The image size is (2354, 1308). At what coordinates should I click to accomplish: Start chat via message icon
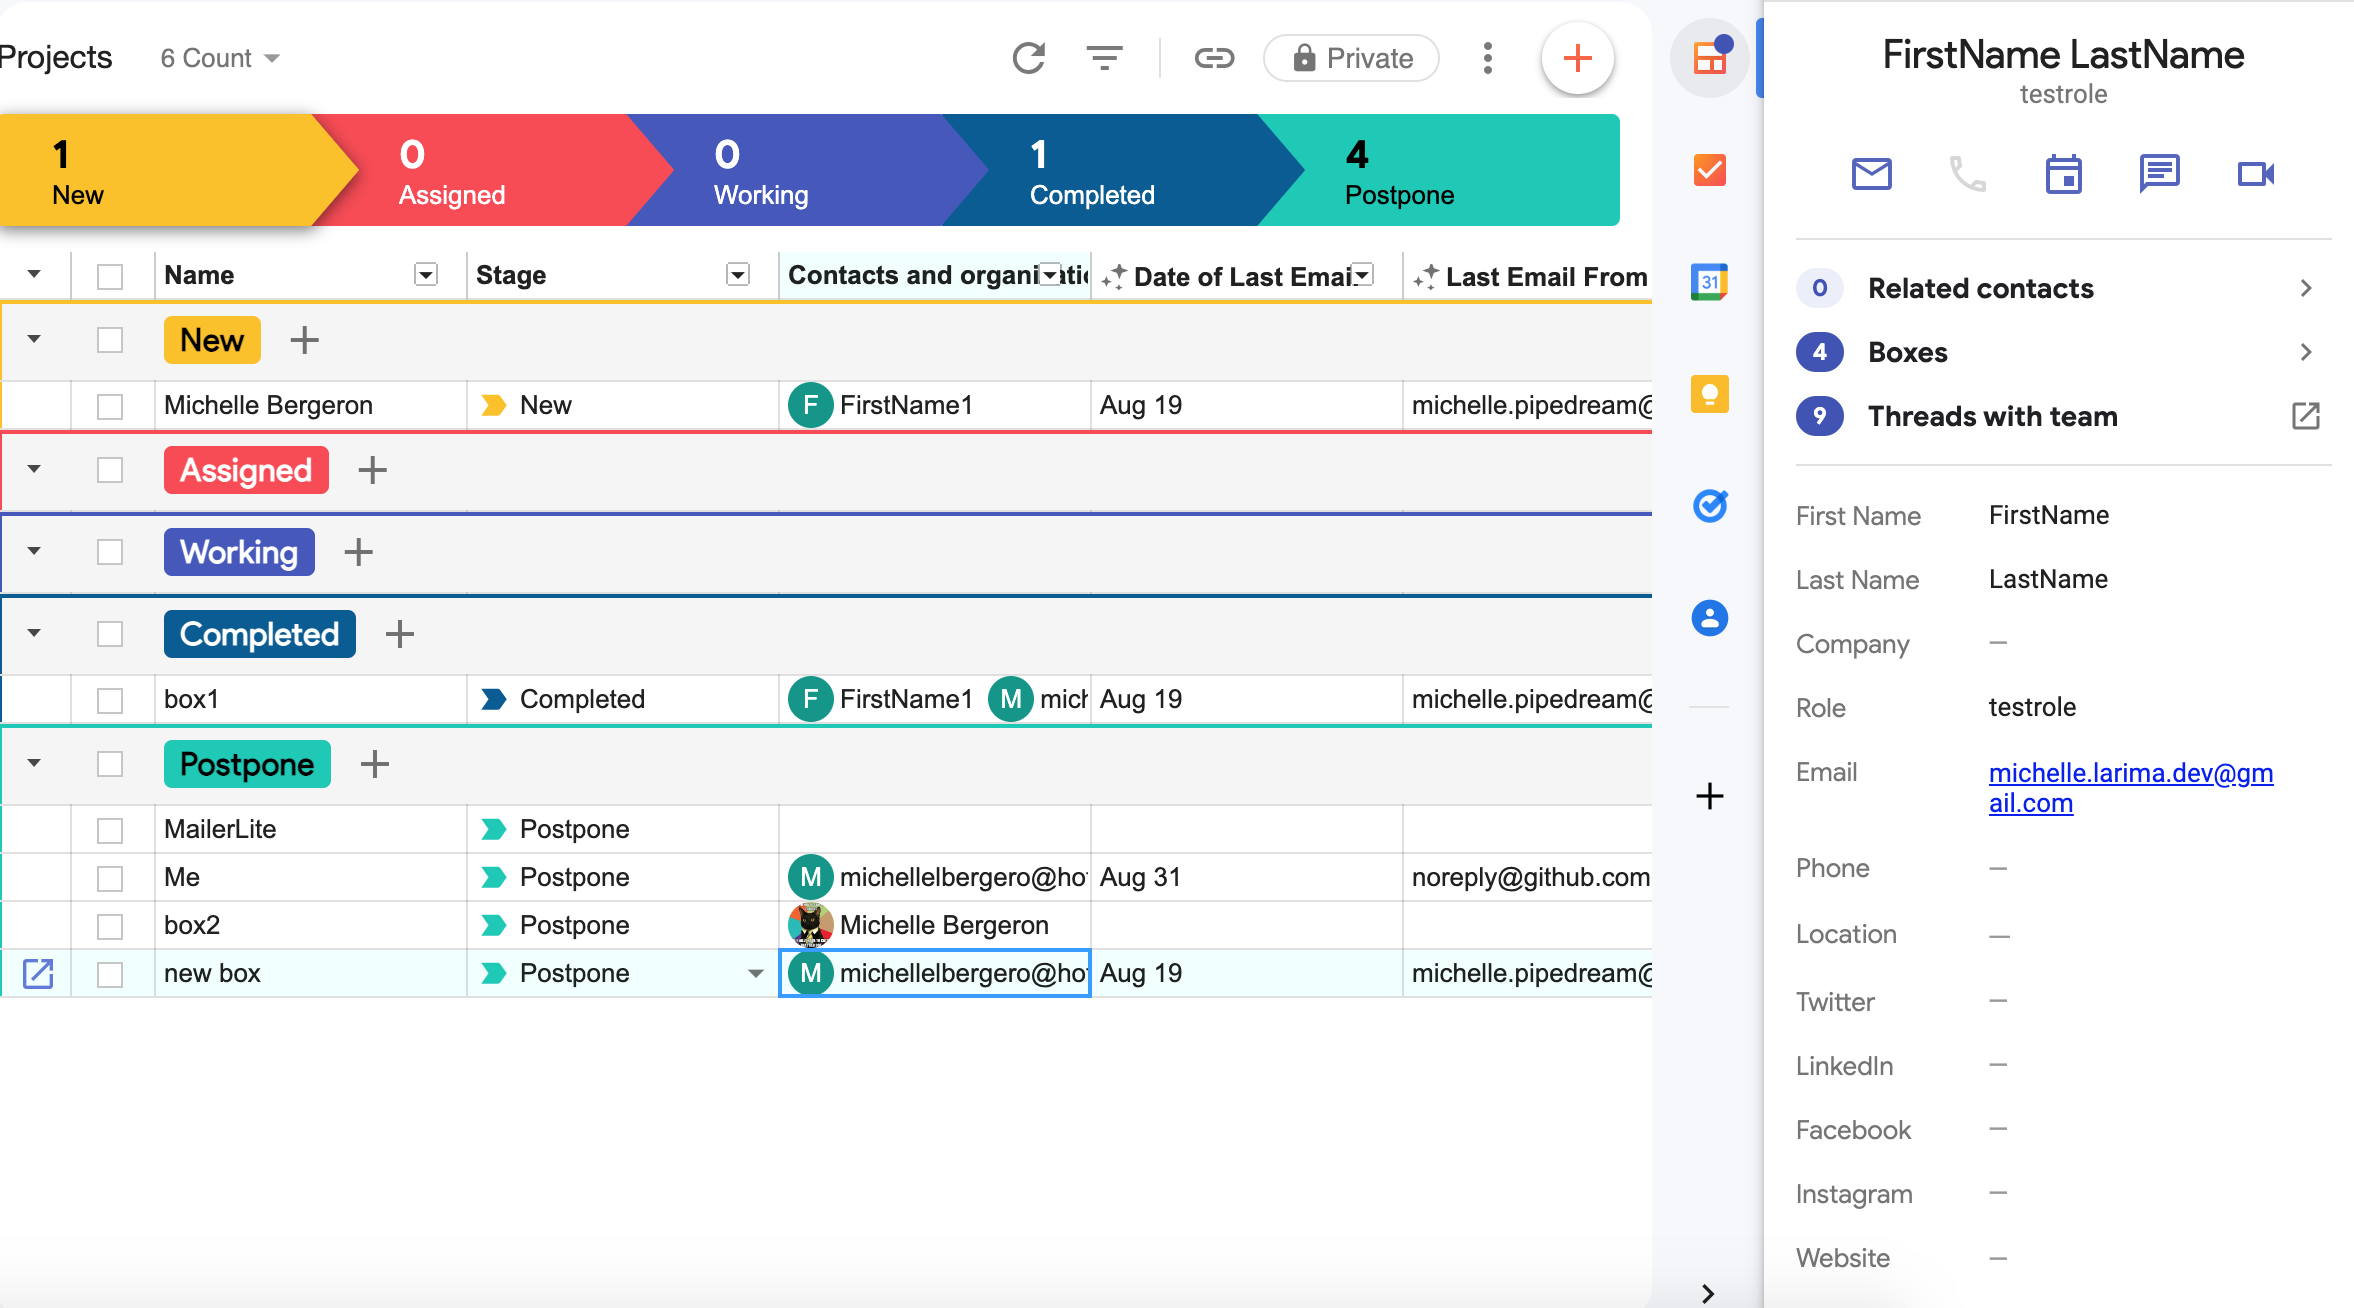[2160, 174]
